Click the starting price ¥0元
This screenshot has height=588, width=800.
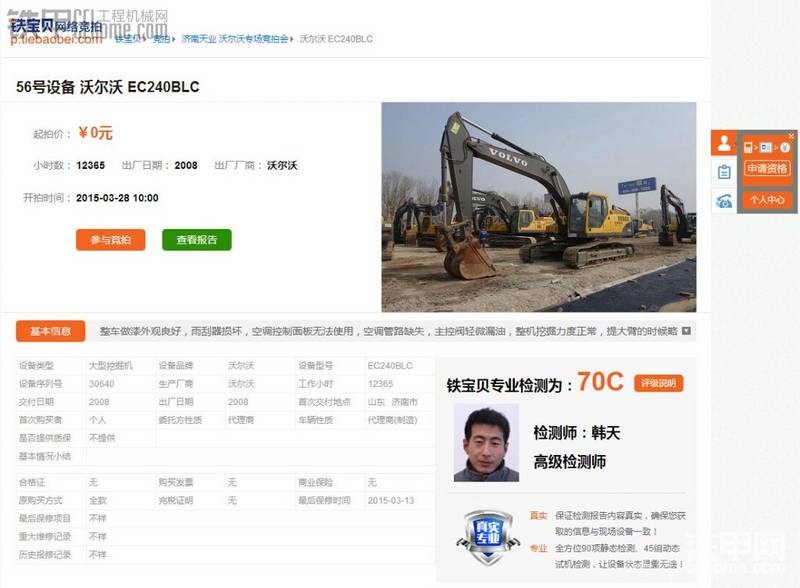tap(95, 133)
